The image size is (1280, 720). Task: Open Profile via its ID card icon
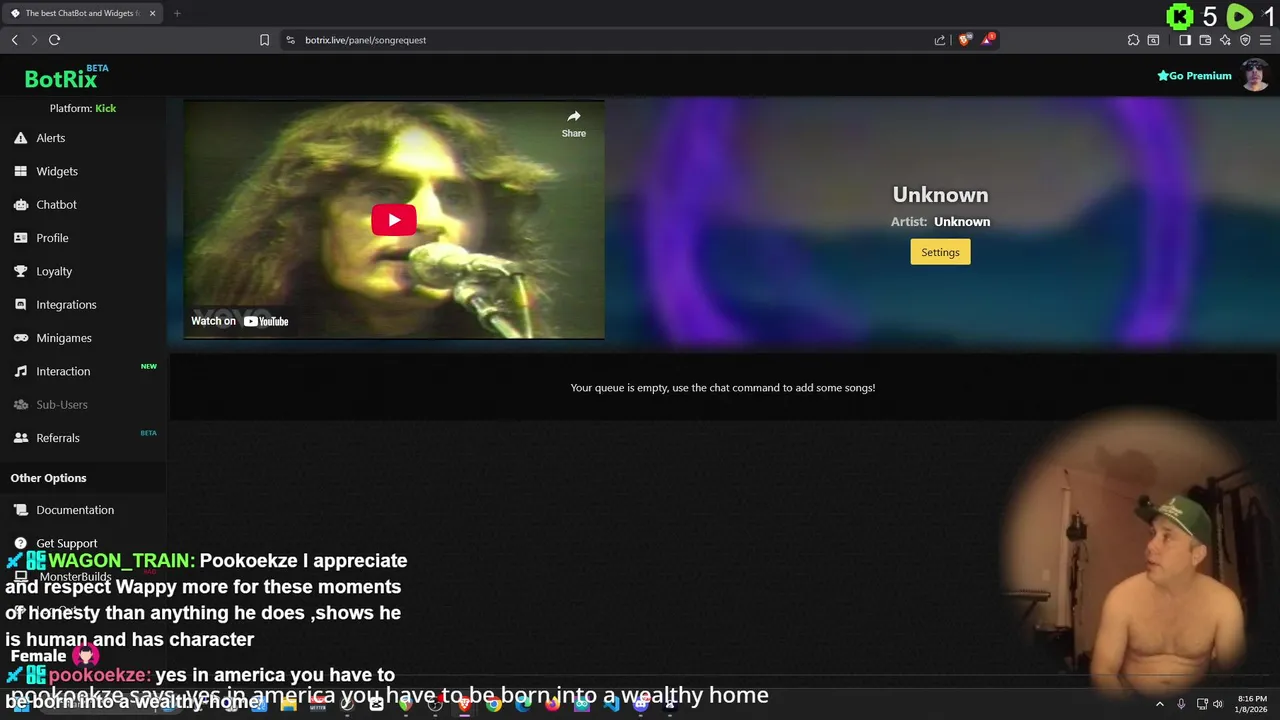pos(20,238)
